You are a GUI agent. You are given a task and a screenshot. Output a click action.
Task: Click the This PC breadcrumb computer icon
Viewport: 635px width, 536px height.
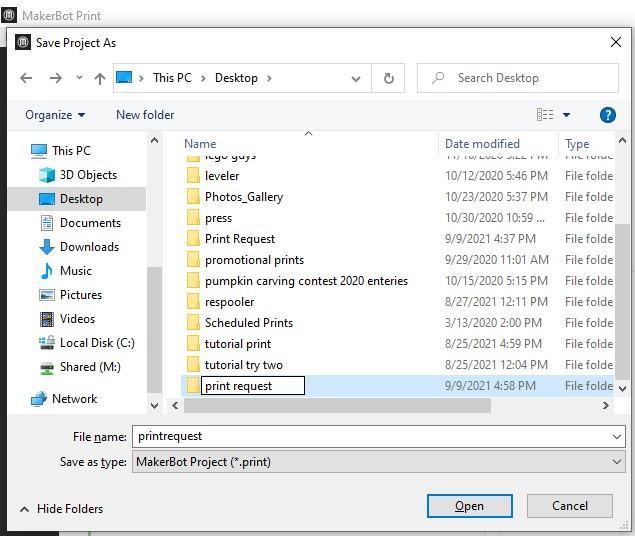[x=124, y=77]
